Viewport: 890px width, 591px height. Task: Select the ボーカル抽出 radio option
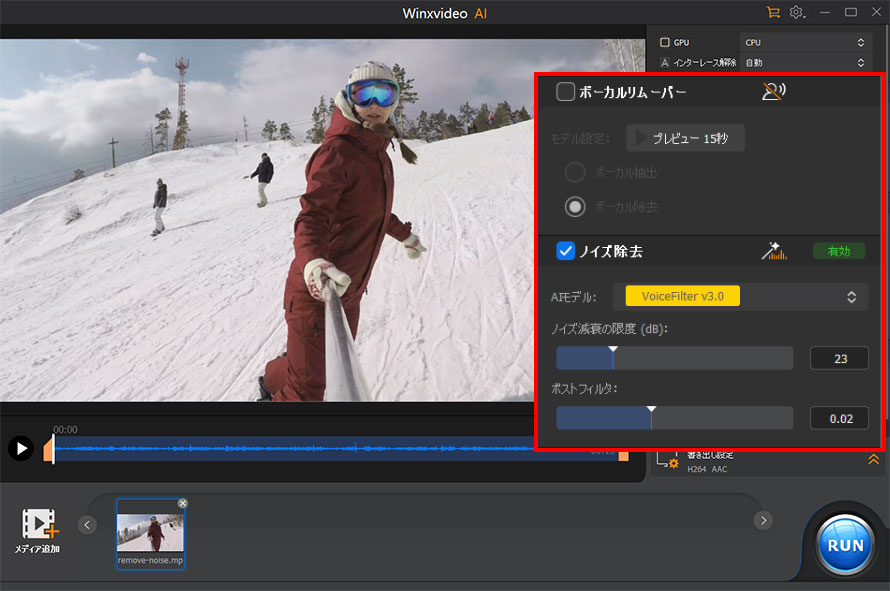coord(575,172)
